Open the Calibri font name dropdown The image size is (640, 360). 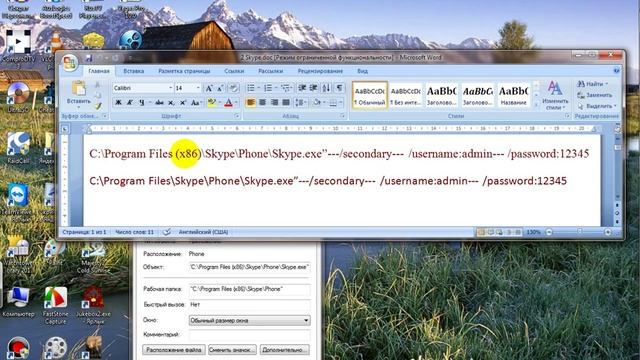click(x=171, y=88)
